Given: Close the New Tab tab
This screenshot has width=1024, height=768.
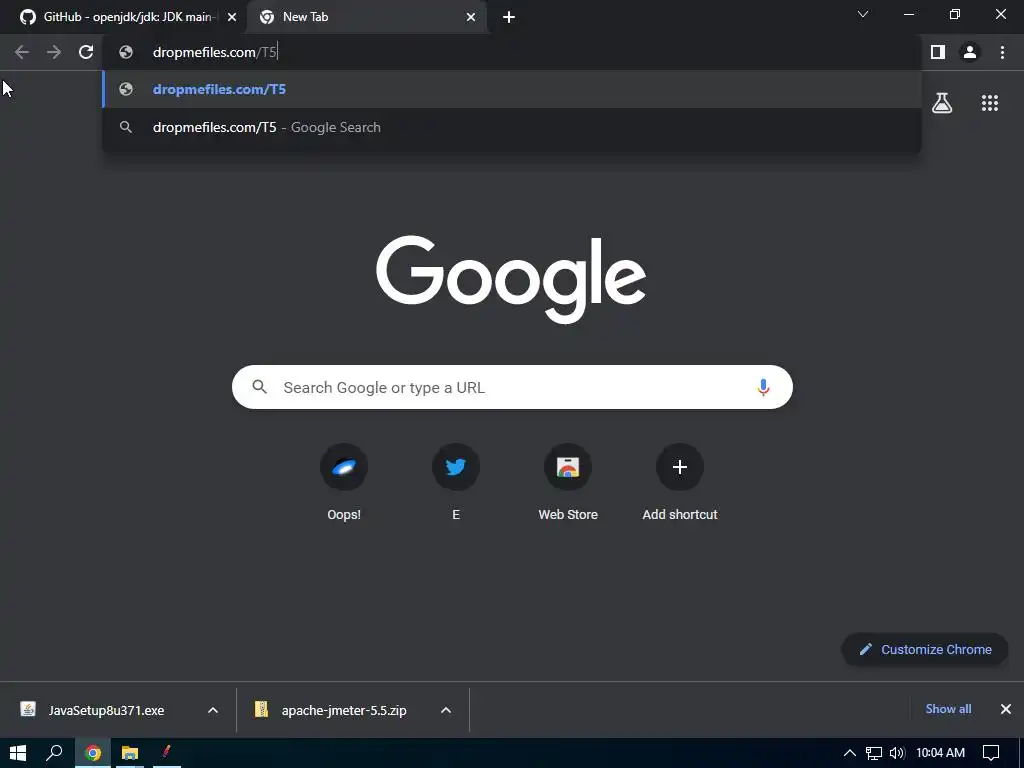Looking at the screenshot, I should point(471,17).
